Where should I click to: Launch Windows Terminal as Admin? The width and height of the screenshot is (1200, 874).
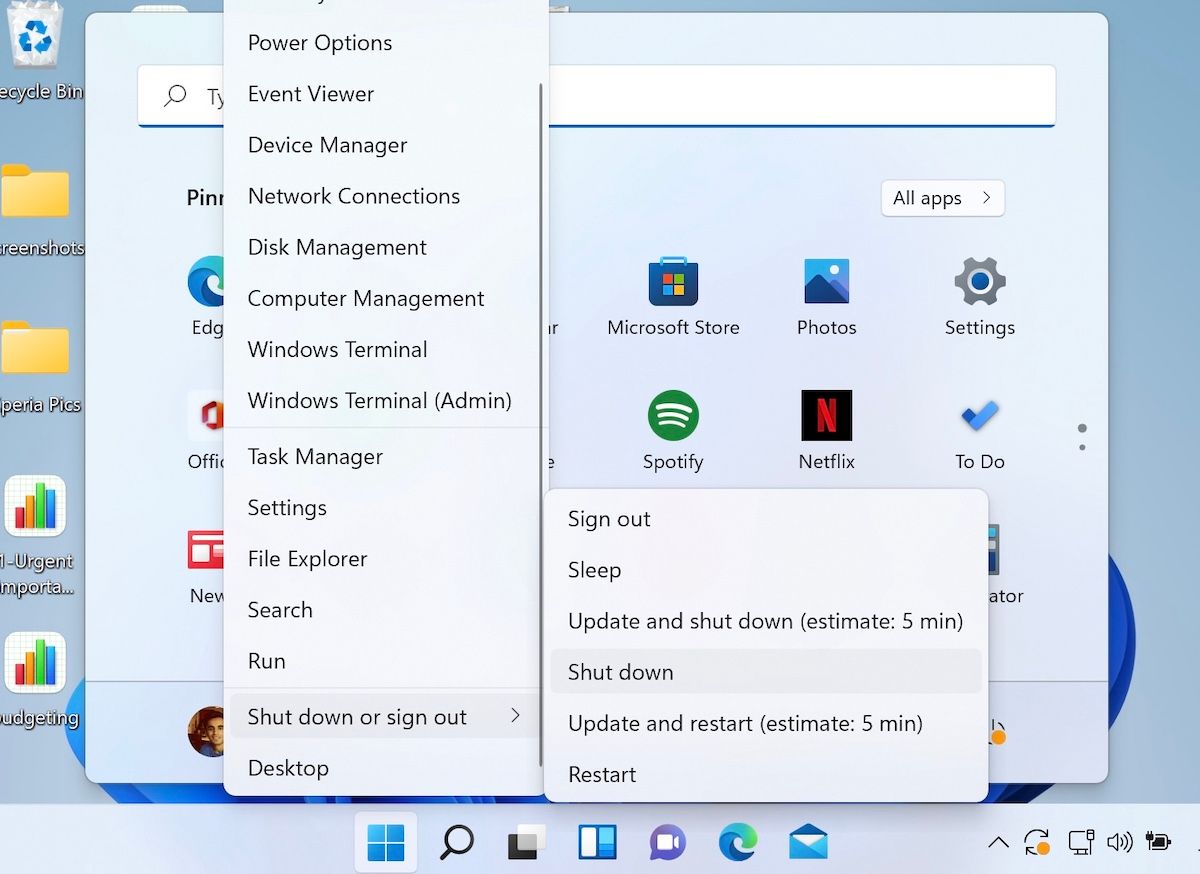click(x=380, y=400)
